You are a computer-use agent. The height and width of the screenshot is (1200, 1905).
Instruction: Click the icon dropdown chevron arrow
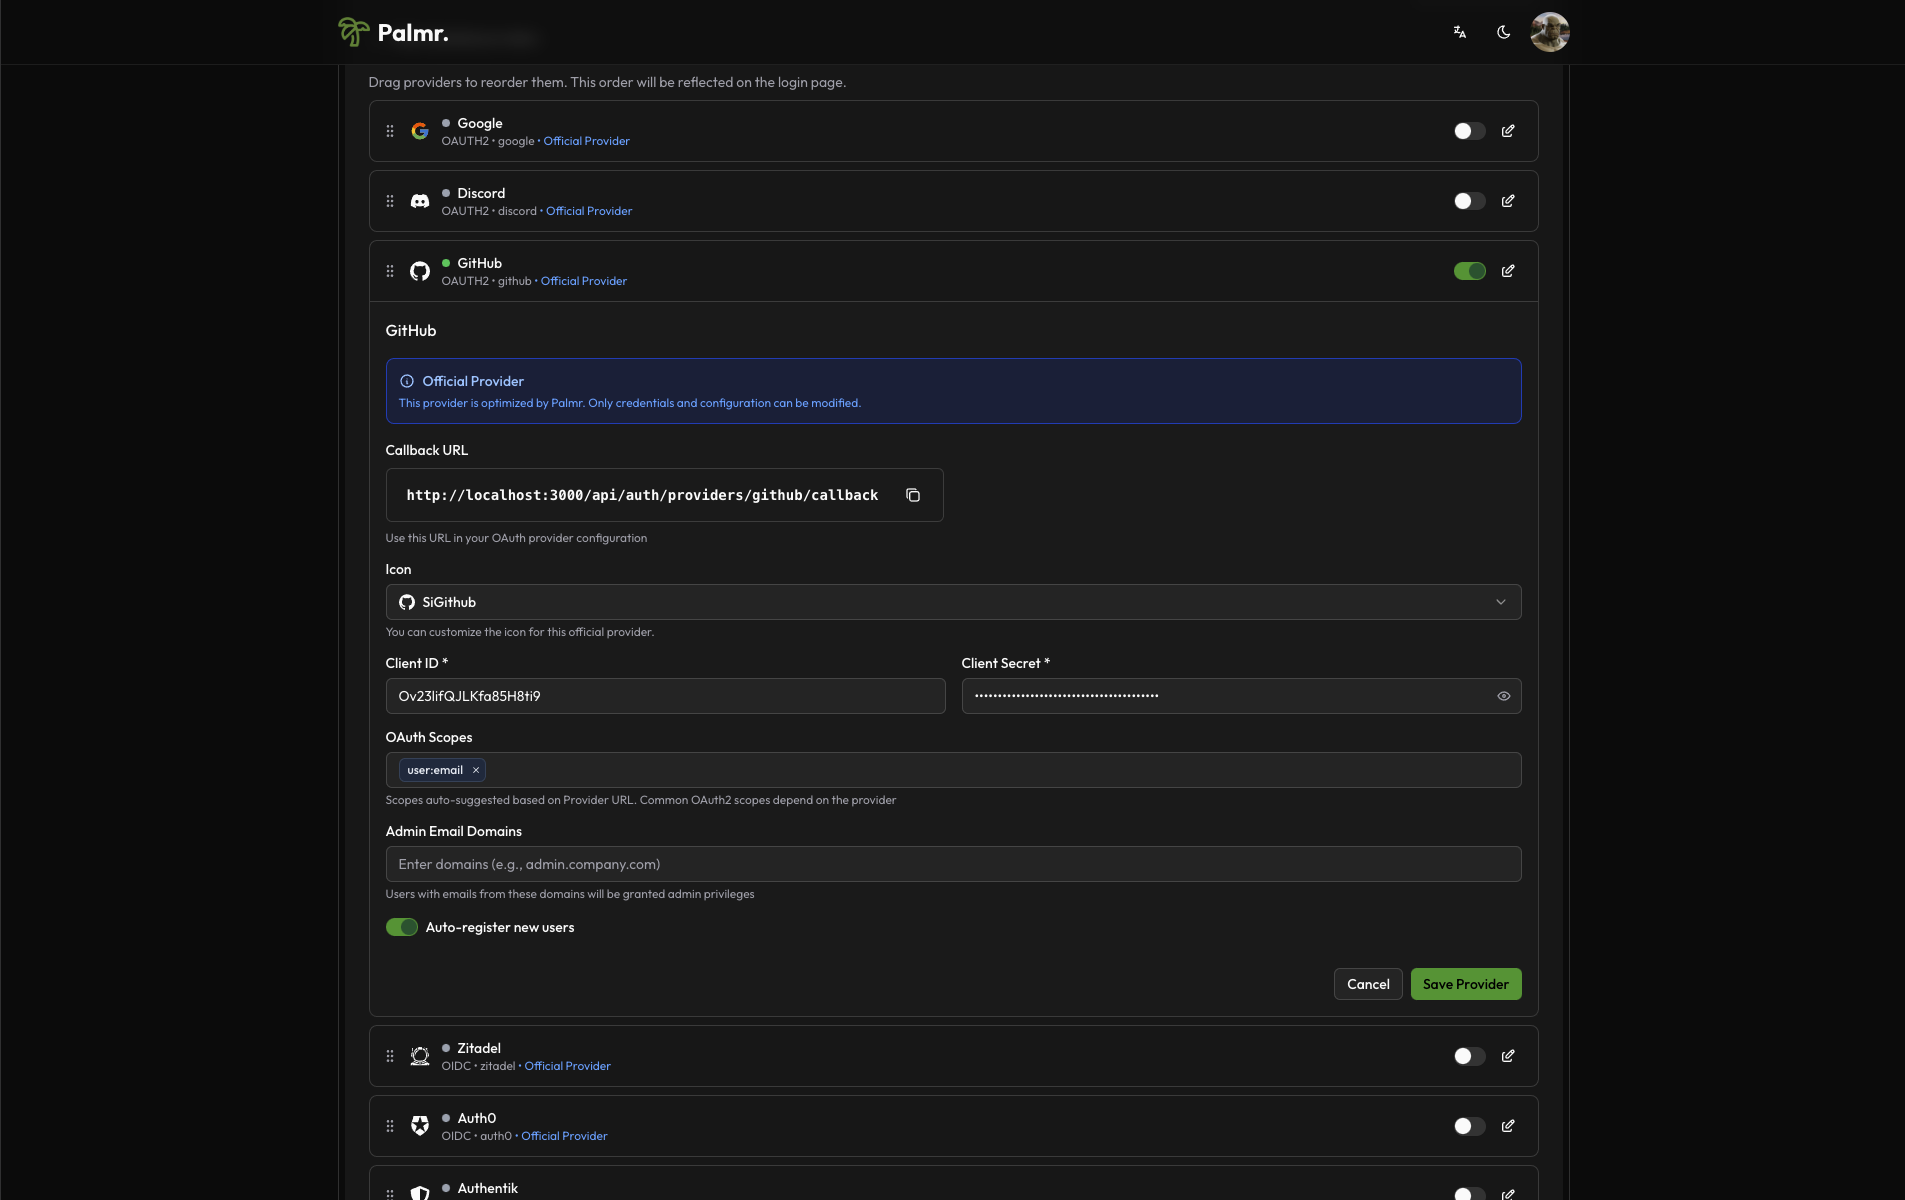(1500, 602)
